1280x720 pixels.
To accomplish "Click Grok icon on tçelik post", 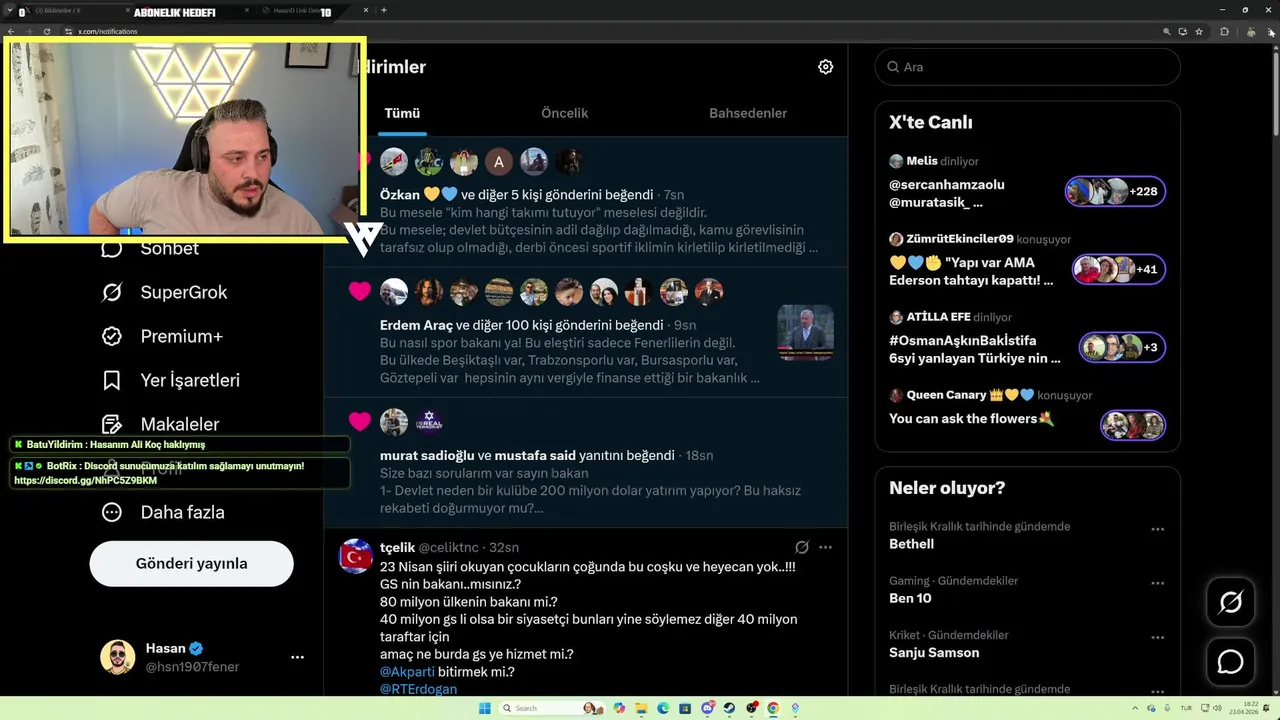I will click(801, 547).
